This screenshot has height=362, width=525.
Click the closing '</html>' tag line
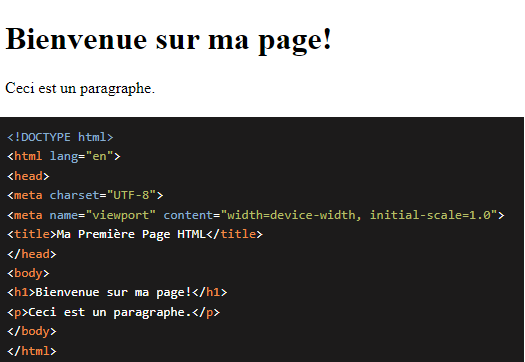(x=32, y=351)
